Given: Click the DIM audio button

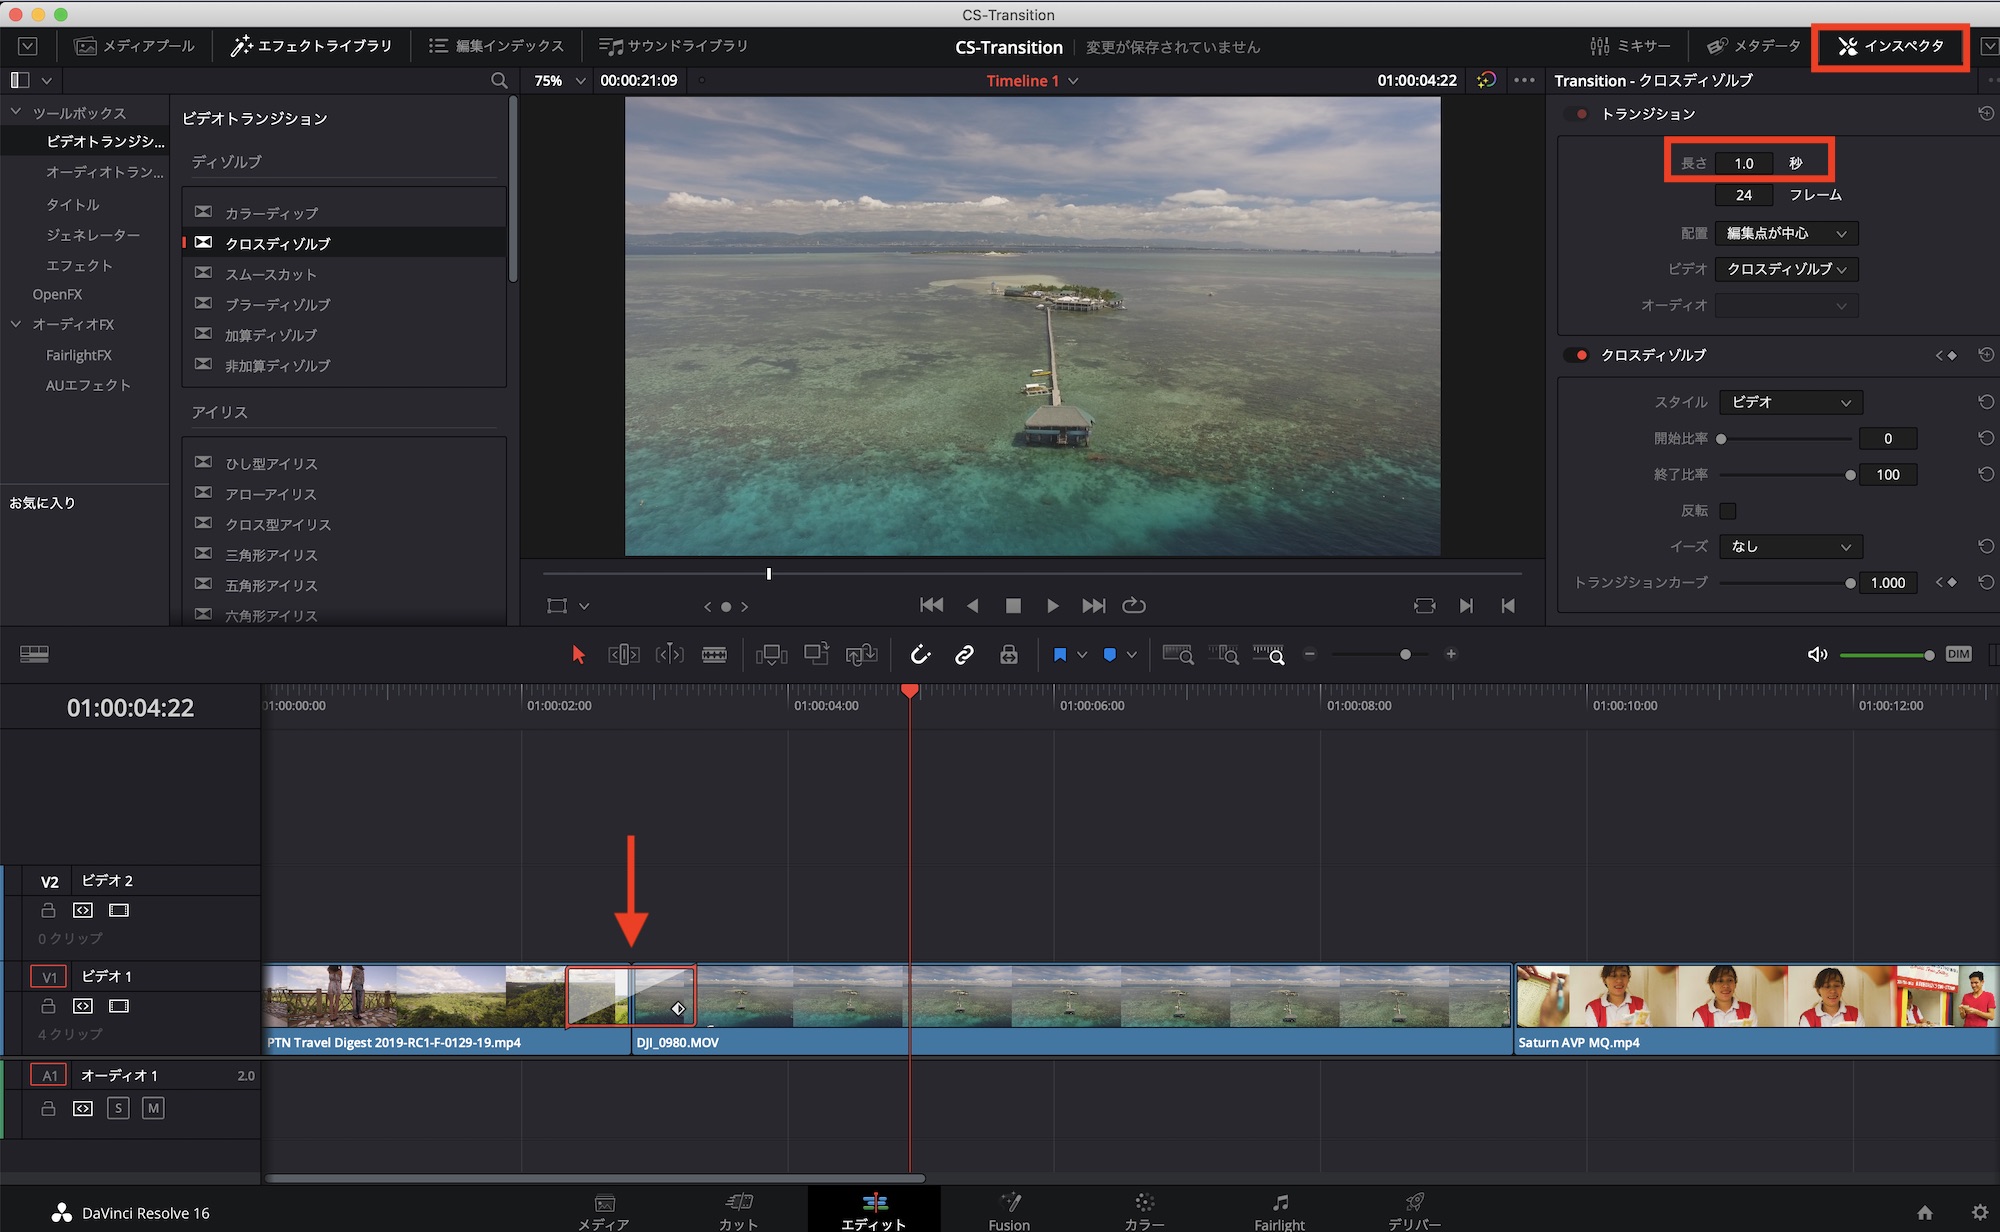Looking at the screenshot, I should coord(1958,654).
